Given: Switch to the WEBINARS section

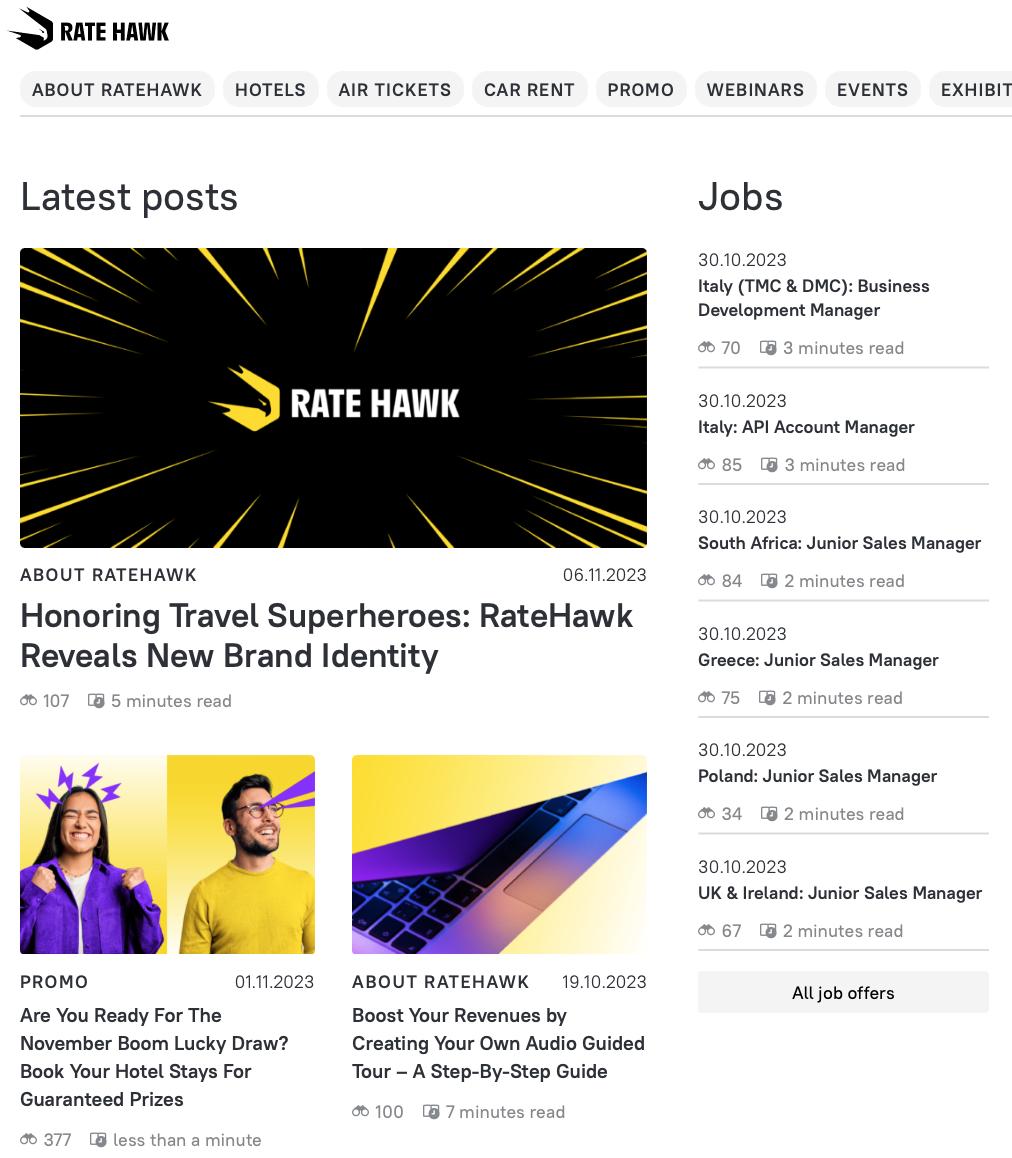Looking at the screenshot, I should (x=755, y=89).
